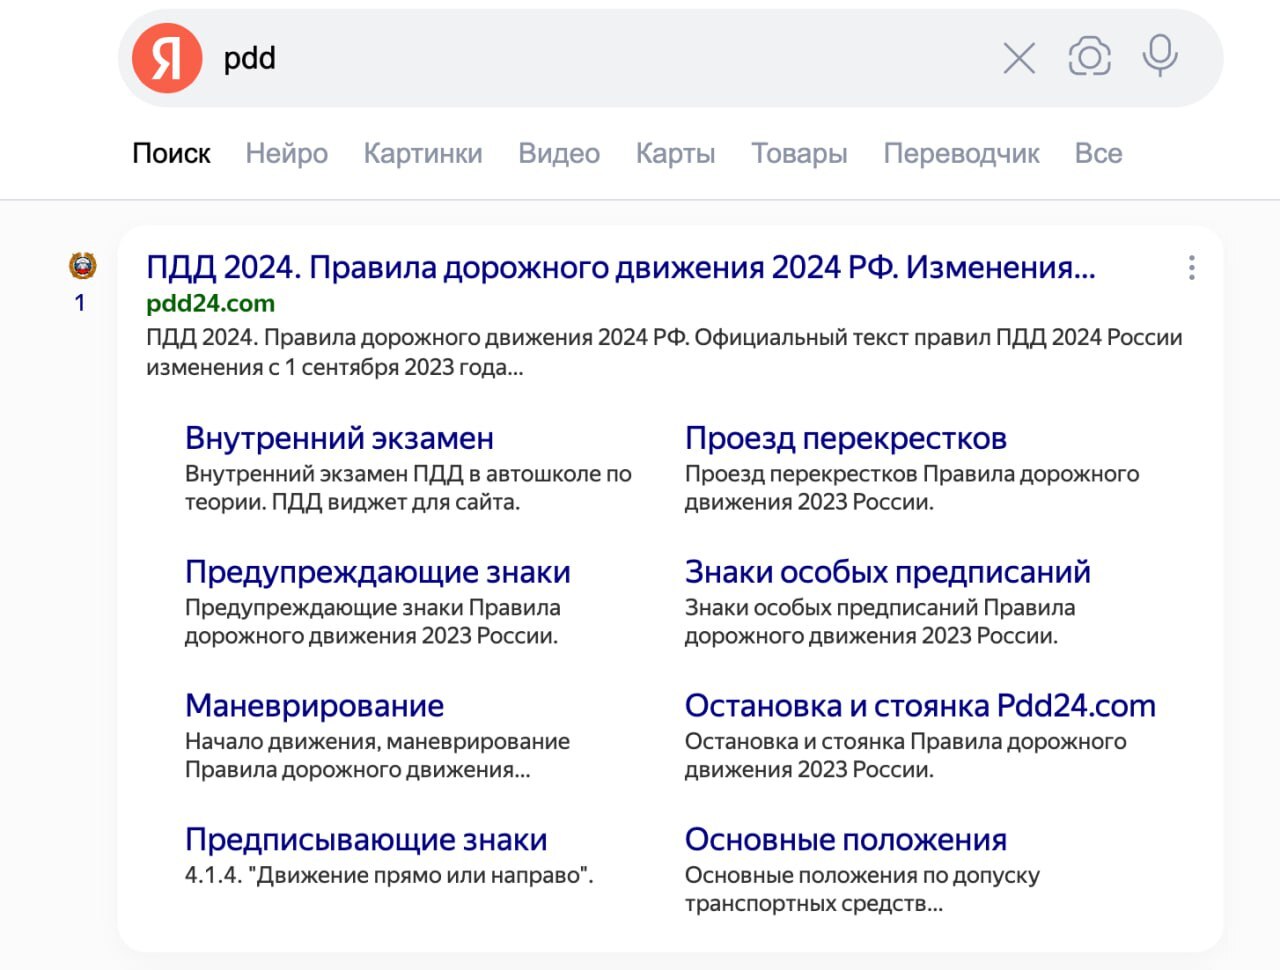Switch to the Нейро tab
1280x970 pixels.
287,153
